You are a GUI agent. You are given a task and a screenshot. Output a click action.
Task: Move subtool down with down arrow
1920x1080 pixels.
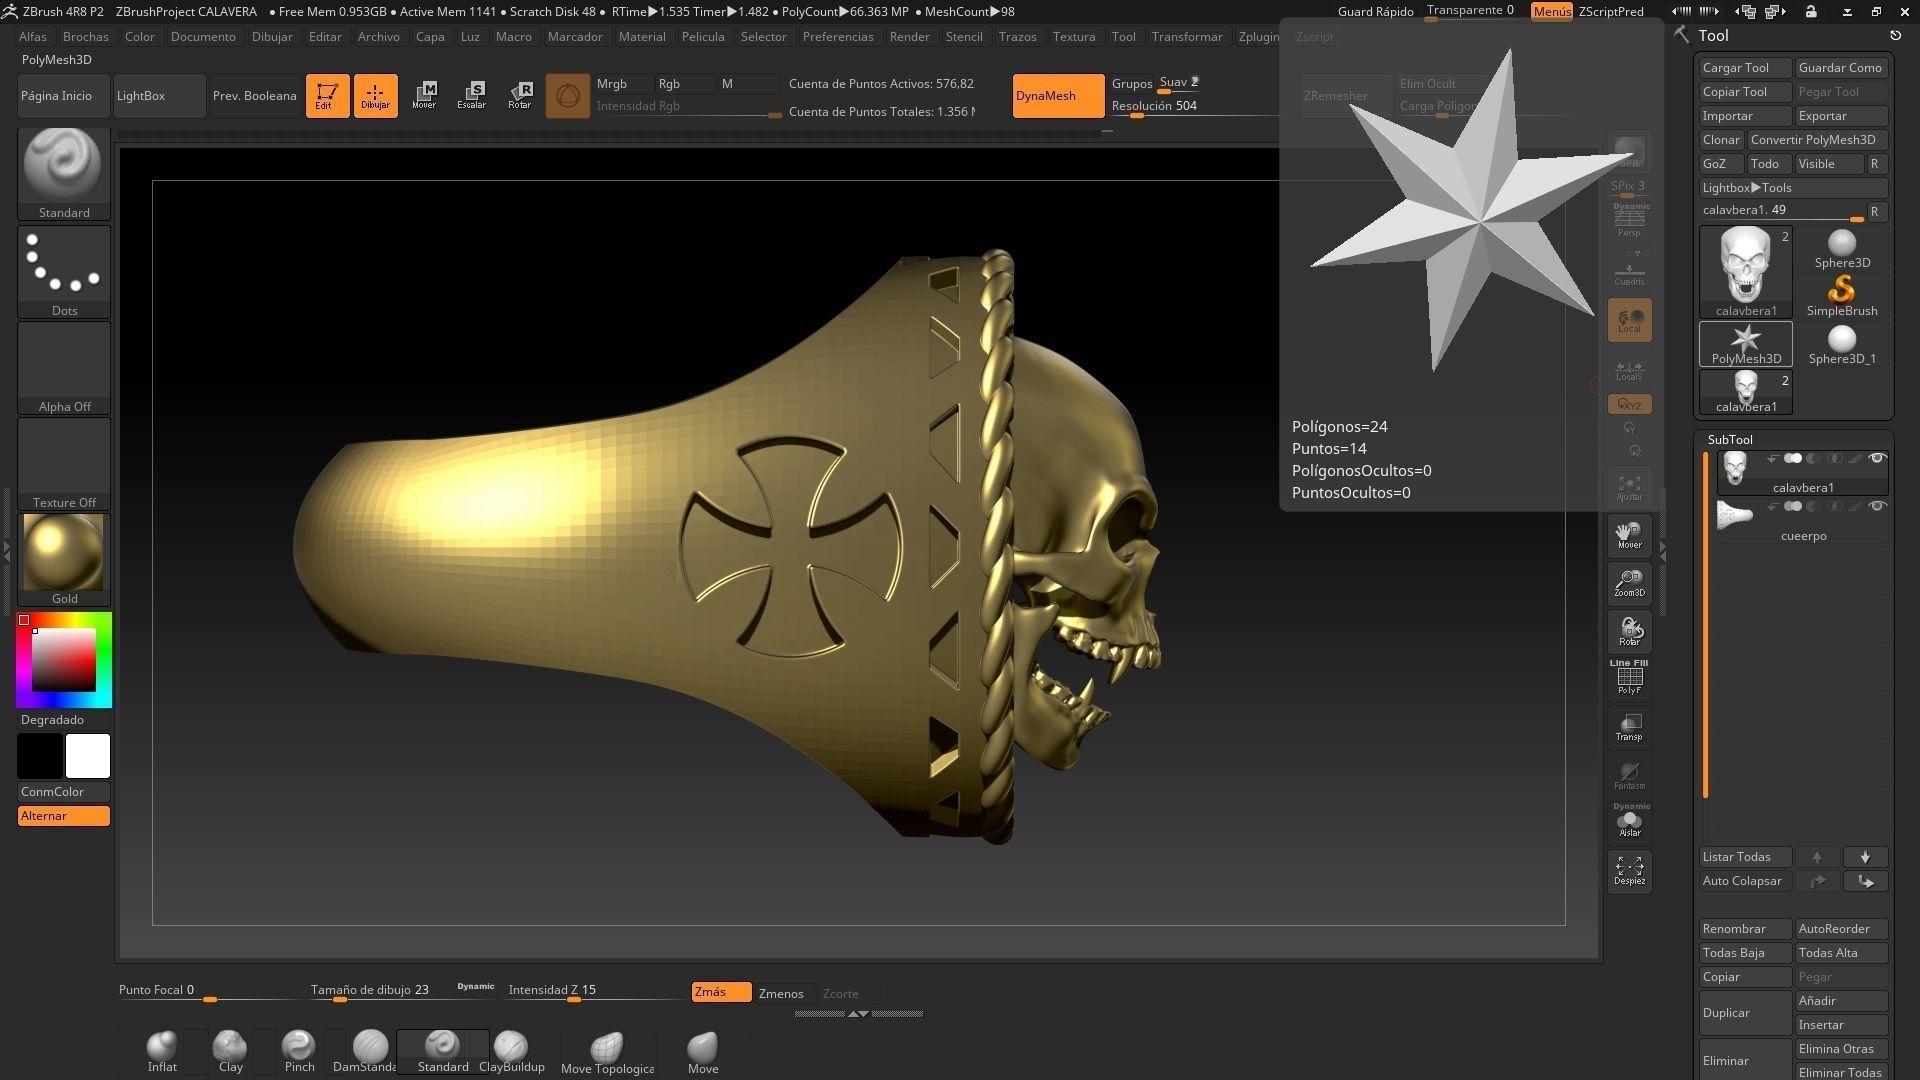point(1865,857)
